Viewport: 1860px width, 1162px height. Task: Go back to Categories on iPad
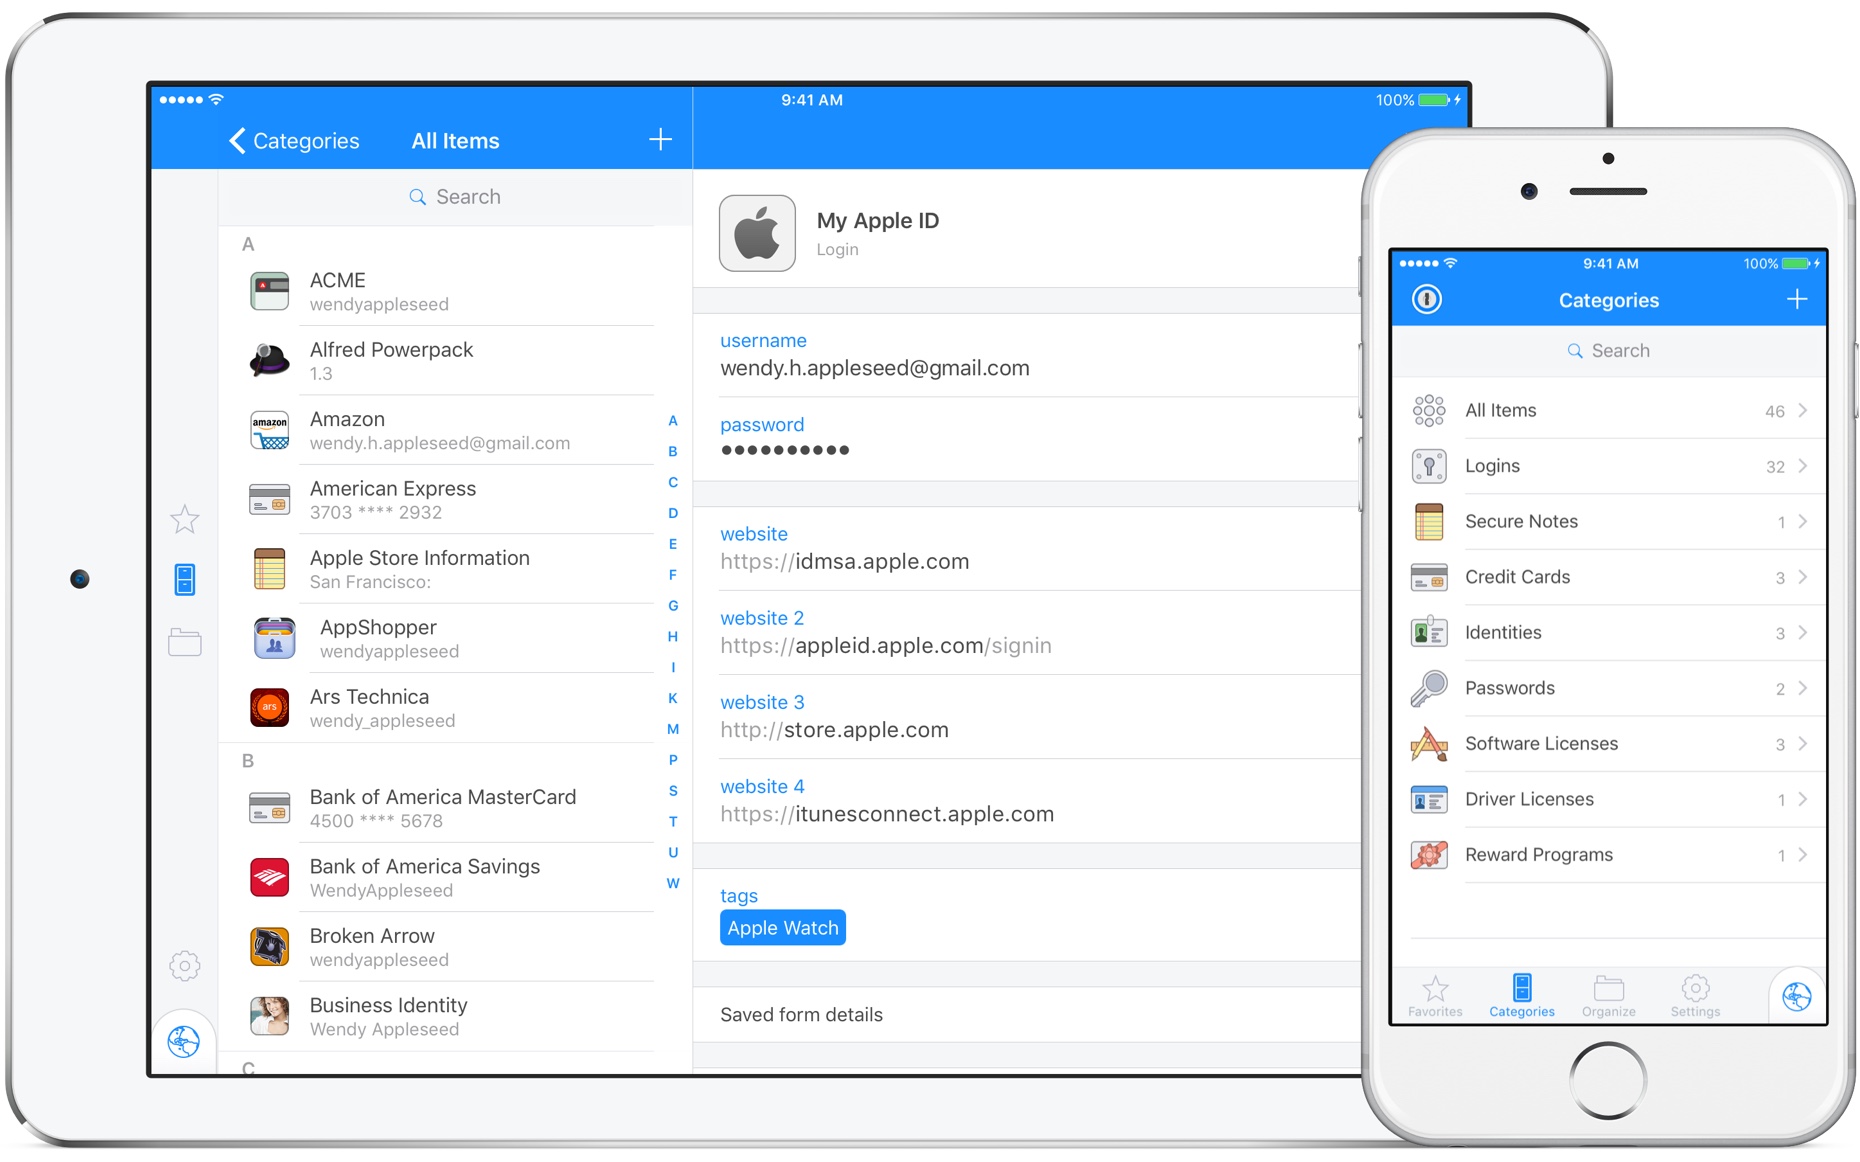[294, 141]
